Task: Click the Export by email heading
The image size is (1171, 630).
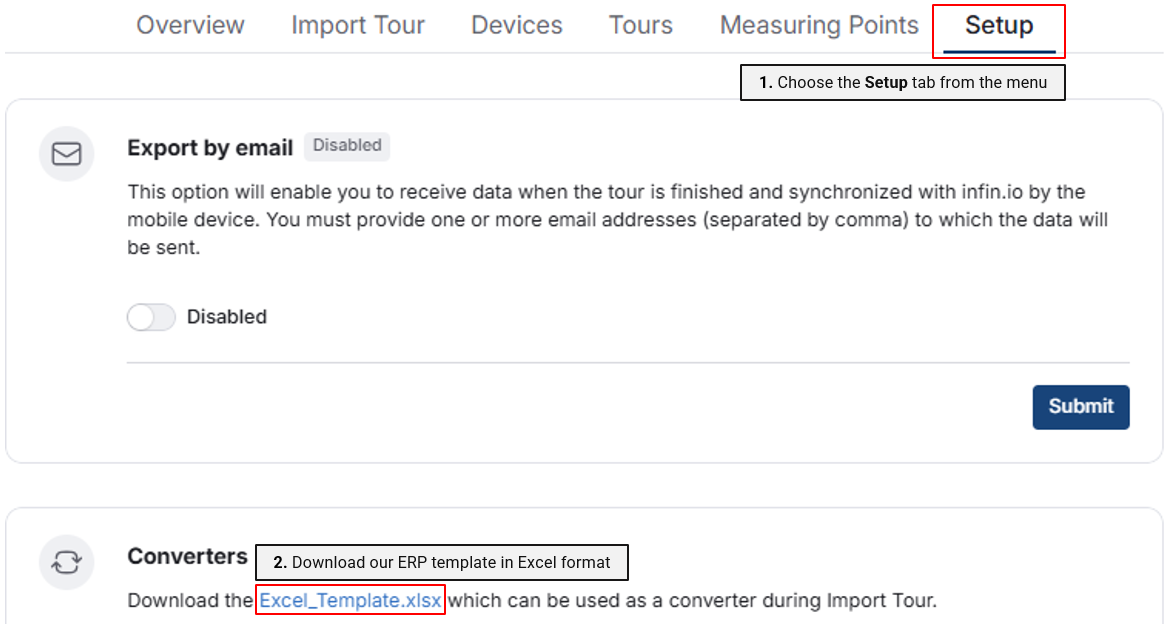Action: [x=210, y=148]
